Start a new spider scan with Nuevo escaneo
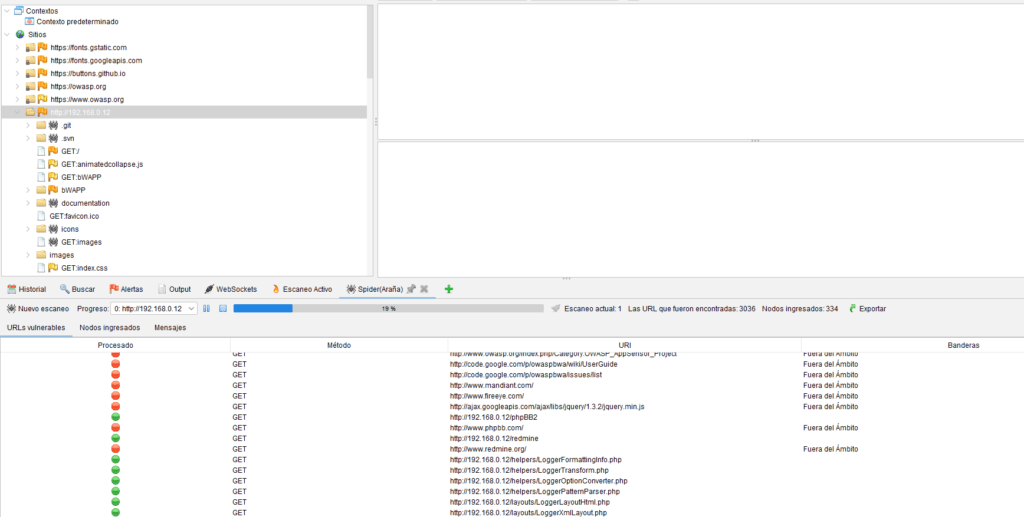Viewport: 1024px width, 517px height. click(35, 309)
